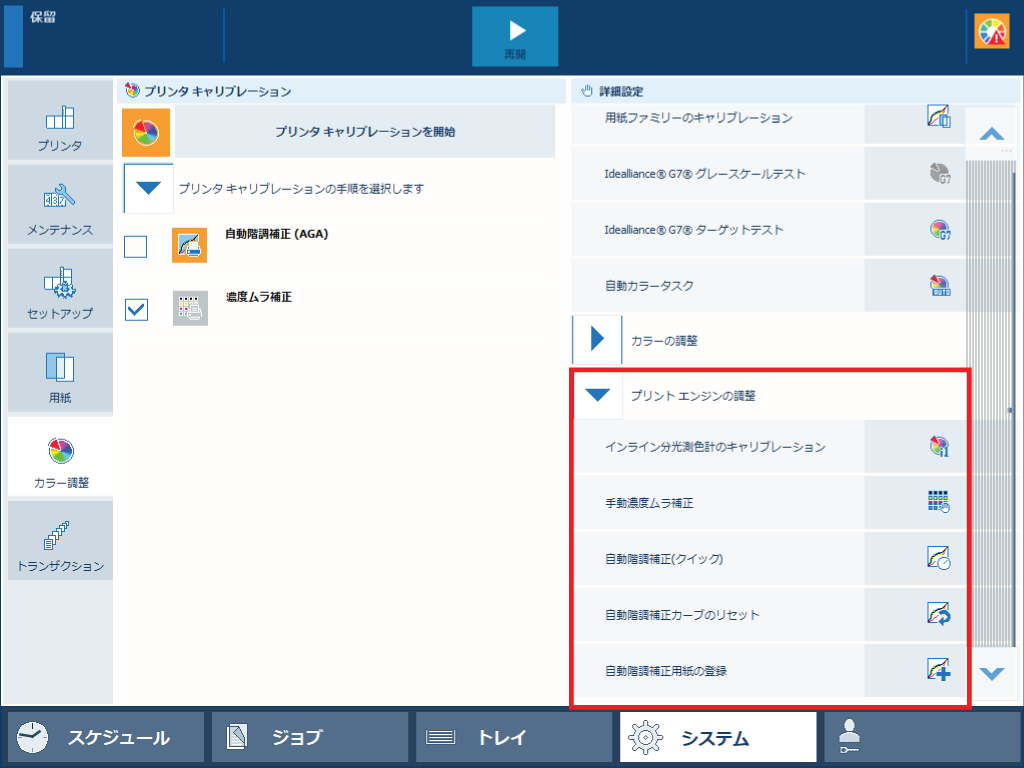Open 自動カラータスク row
The height and width of the screenshot is (768, 1024).
(769, 286)
